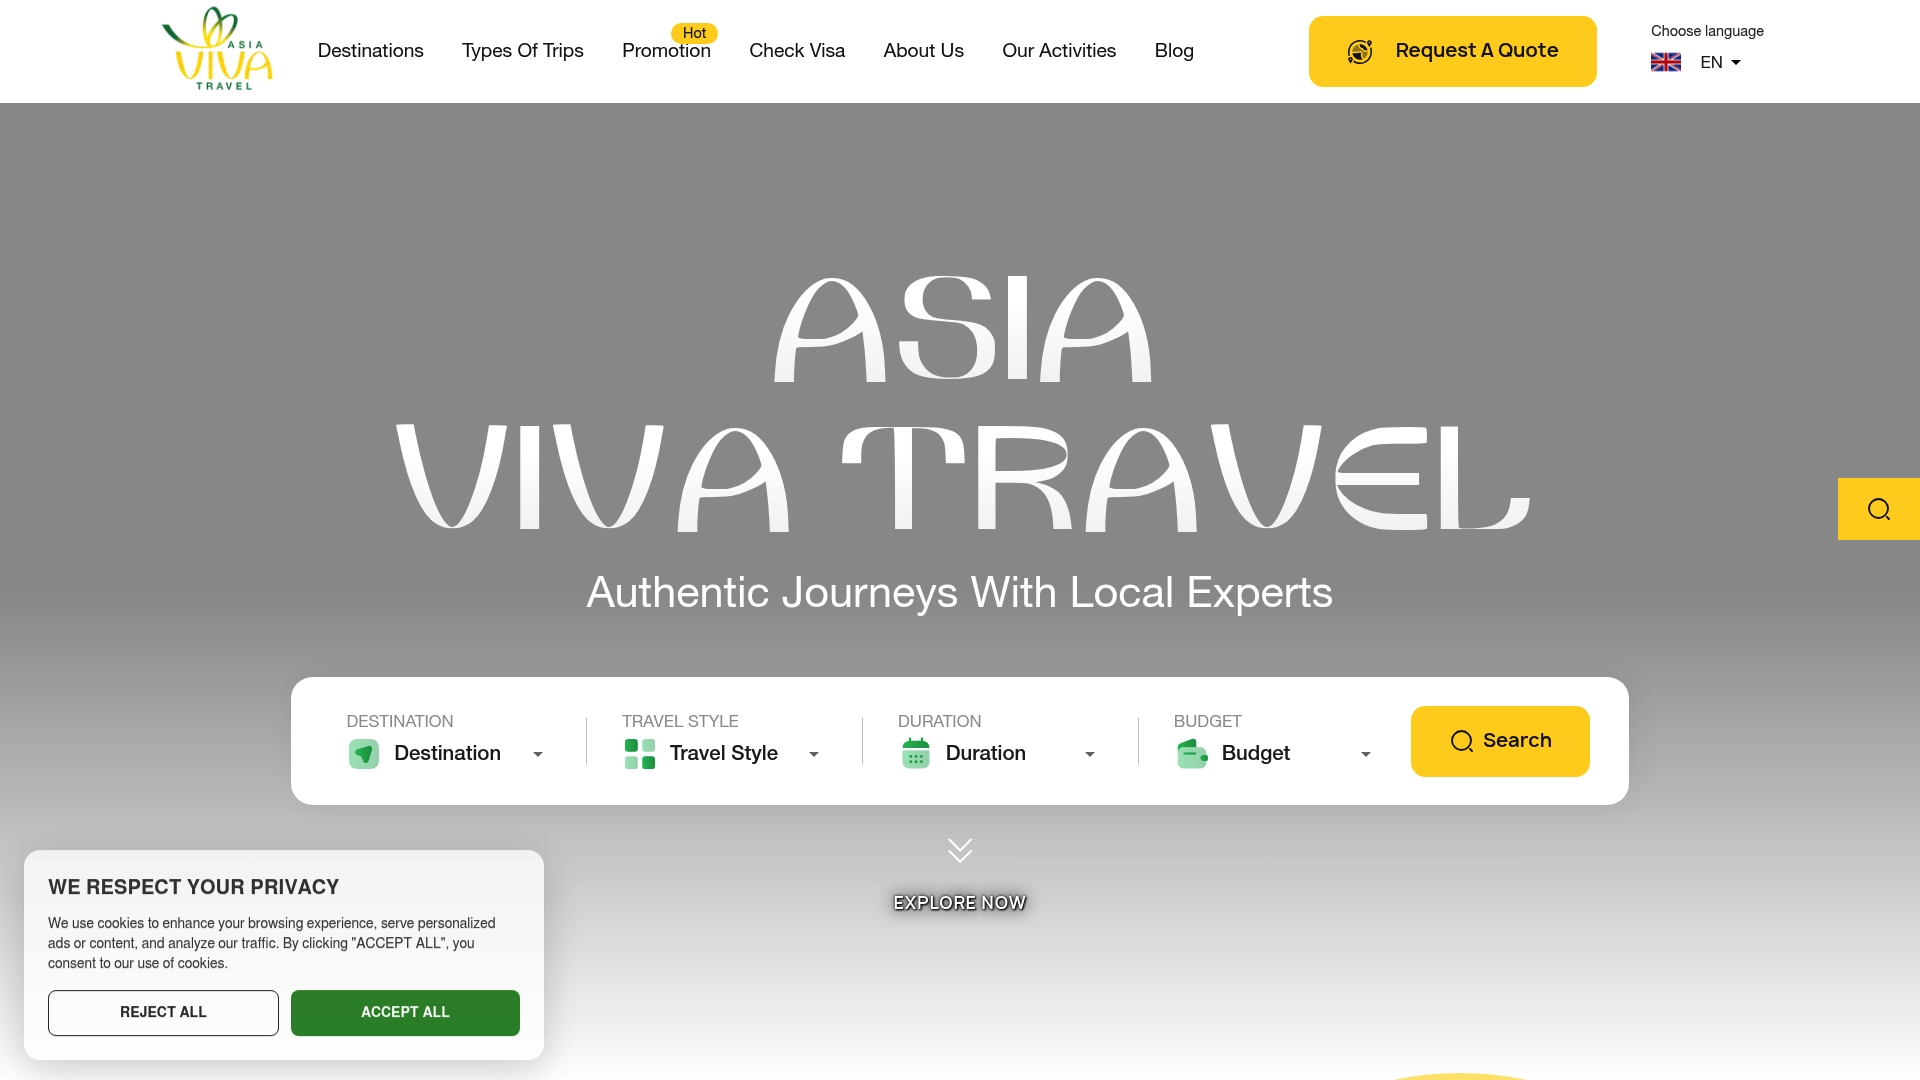Image resolution: width=1920 pixels, height=1080 pixels.
Task: Click the Choose language label
Action: click(1707, 31)
